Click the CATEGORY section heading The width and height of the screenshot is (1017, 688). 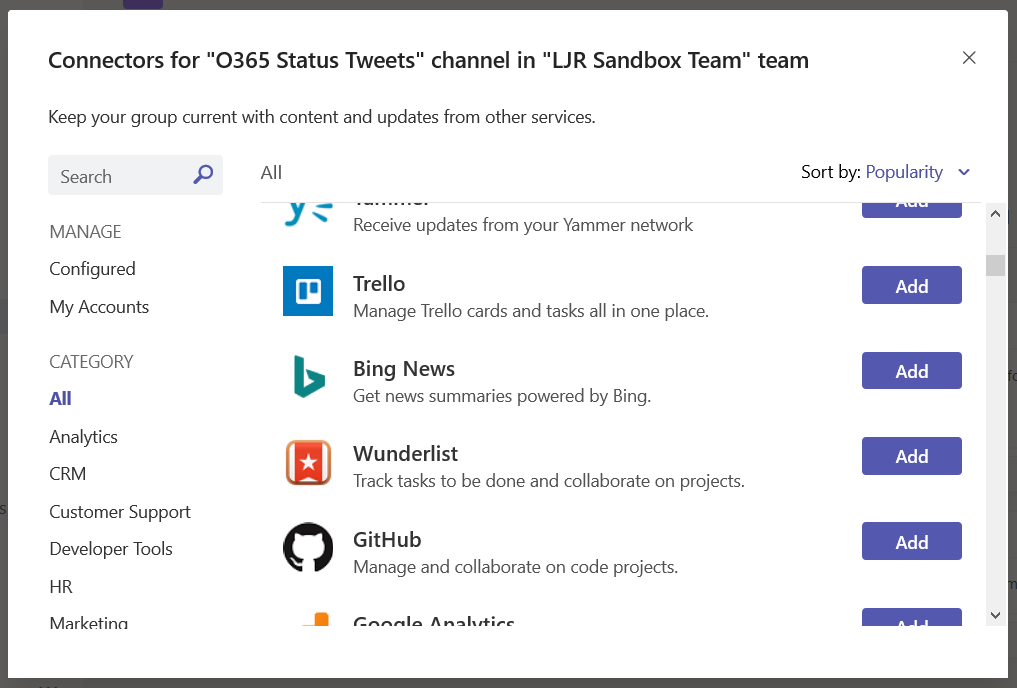click(91, 362)
